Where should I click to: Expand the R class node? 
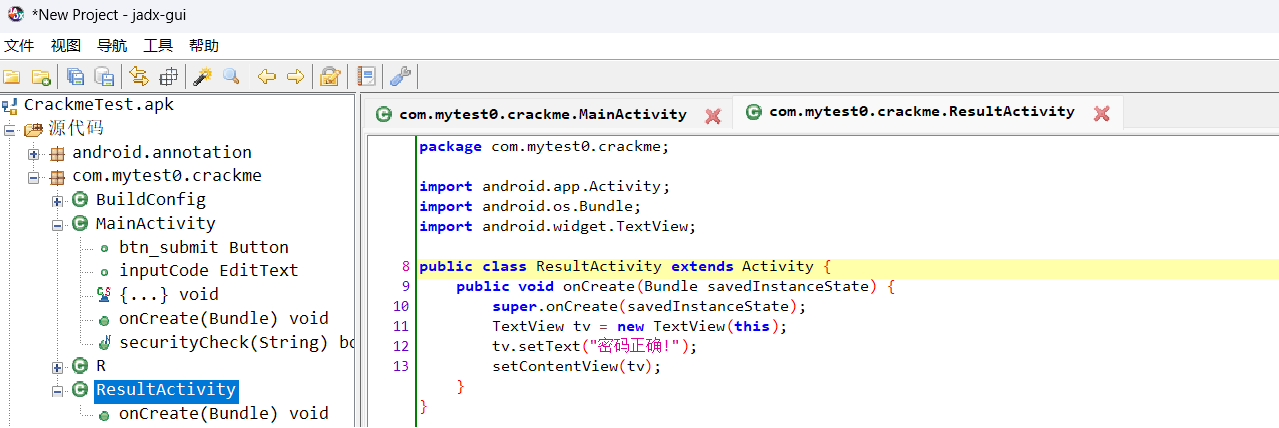click(57, 367)
